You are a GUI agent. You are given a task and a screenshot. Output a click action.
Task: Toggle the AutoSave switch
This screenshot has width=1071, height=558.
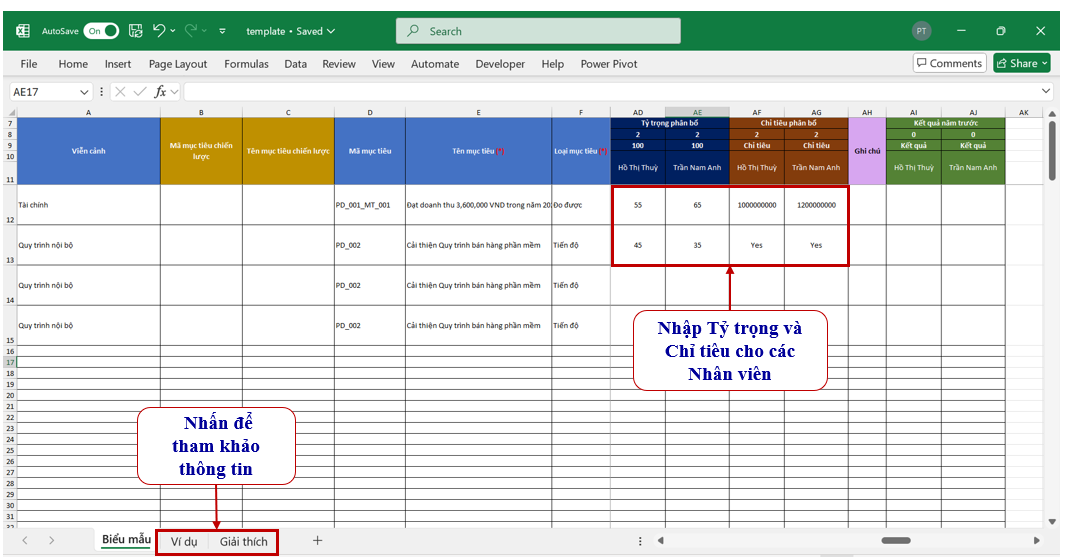[x=101, y=31]
